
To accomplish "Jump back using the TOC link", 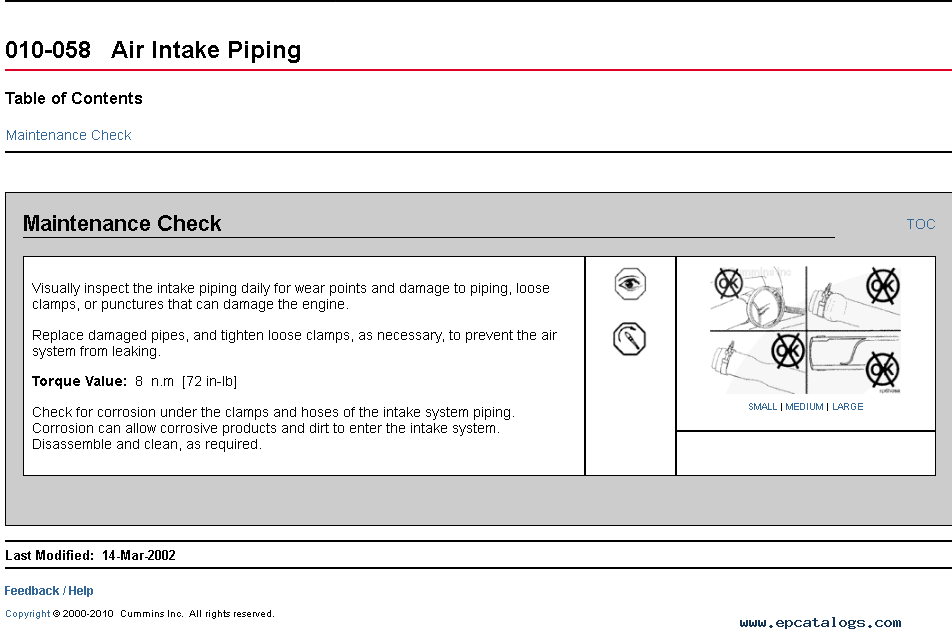I will (x=920, y=224).
